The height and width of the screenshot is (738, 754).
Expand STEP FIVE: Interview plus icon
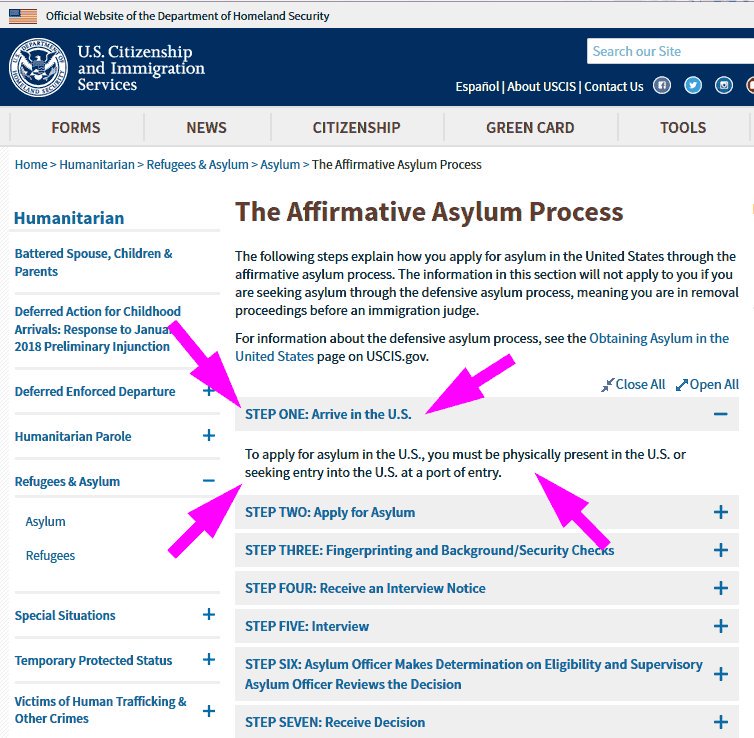coord(720,626)
